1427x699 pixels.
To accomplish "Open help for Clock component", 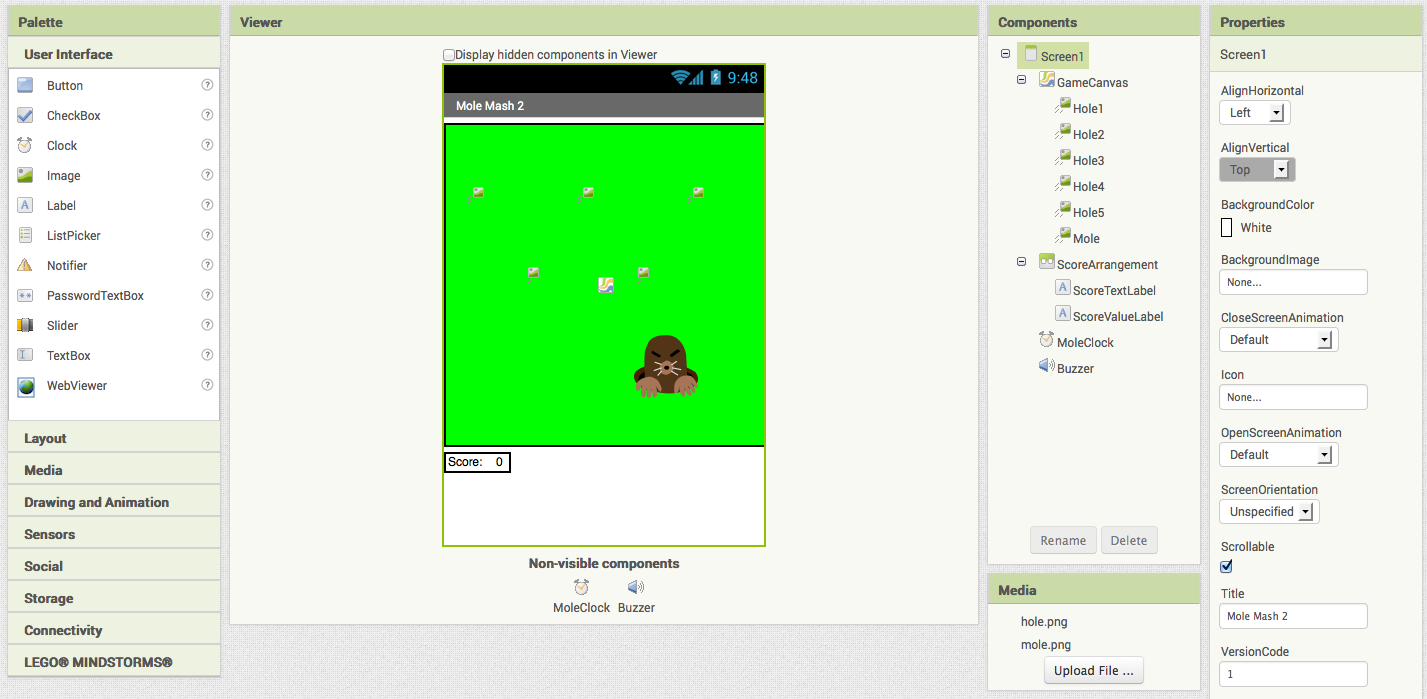I will click(207, 146).
